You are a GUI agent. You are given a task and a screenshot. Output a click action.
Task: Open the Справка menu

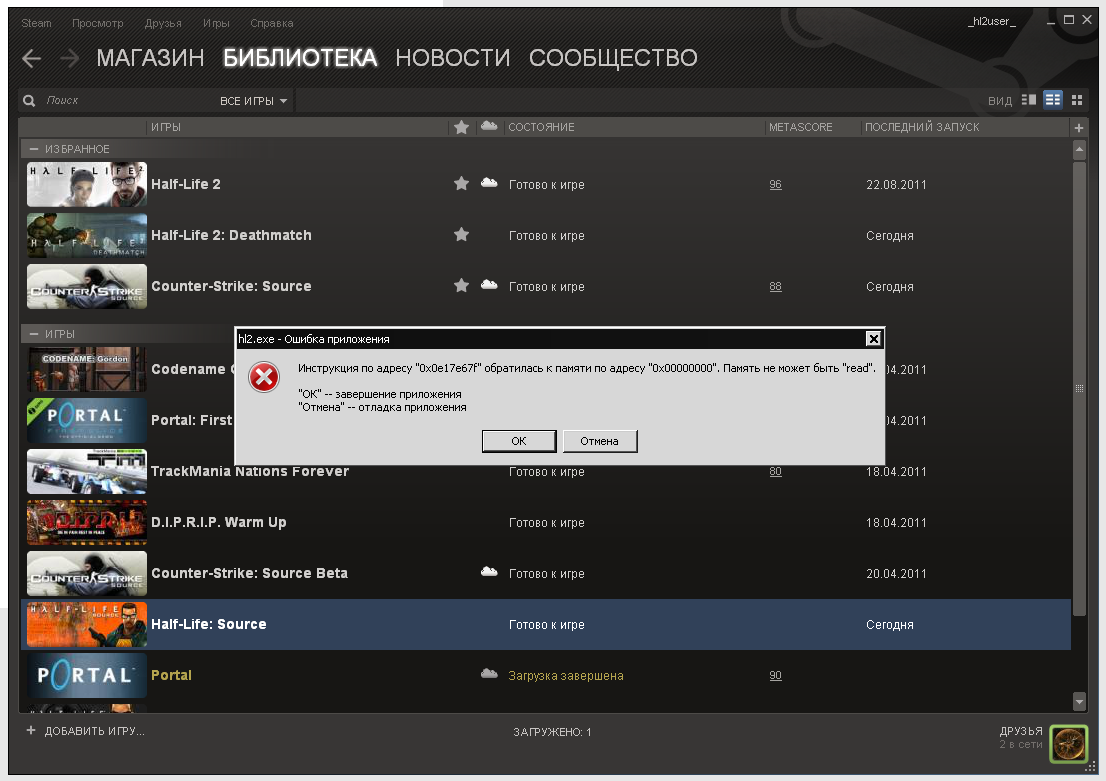pyautogui.click(x=272, y=23)
